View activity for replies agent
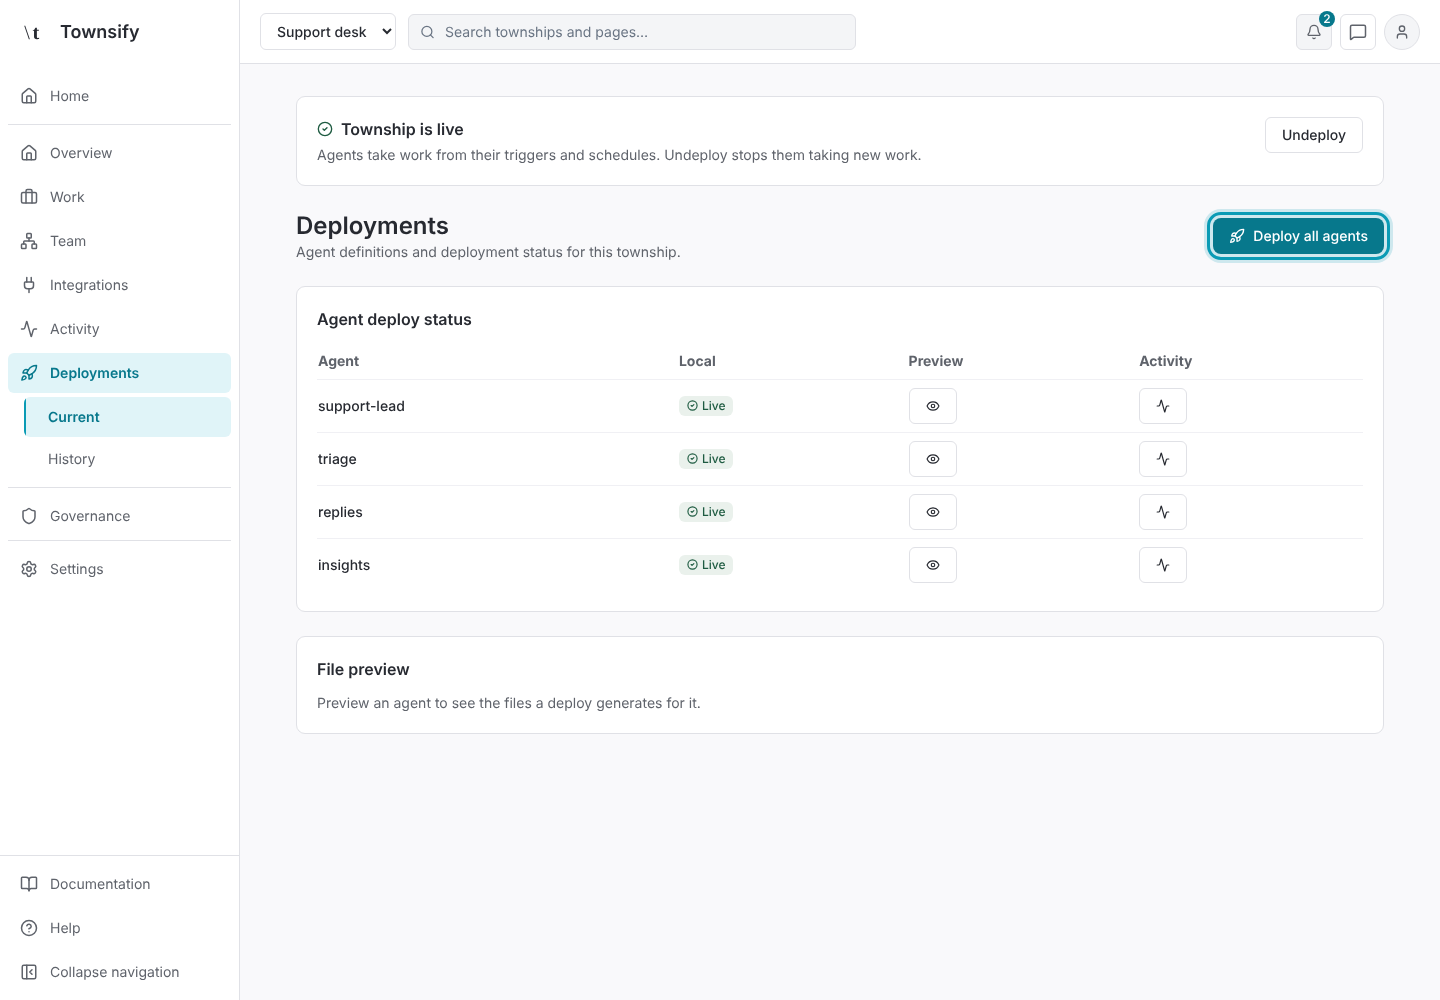The width and height of the screenshot is (1440, 1000). 1163,512
